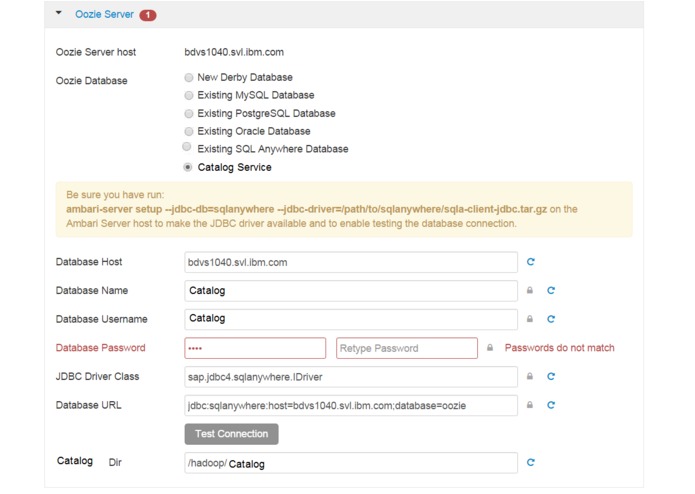This screenshot has width=695, height=494.
Task: Collapse the Oozie Server section triangle
Action: click(59, 13)
